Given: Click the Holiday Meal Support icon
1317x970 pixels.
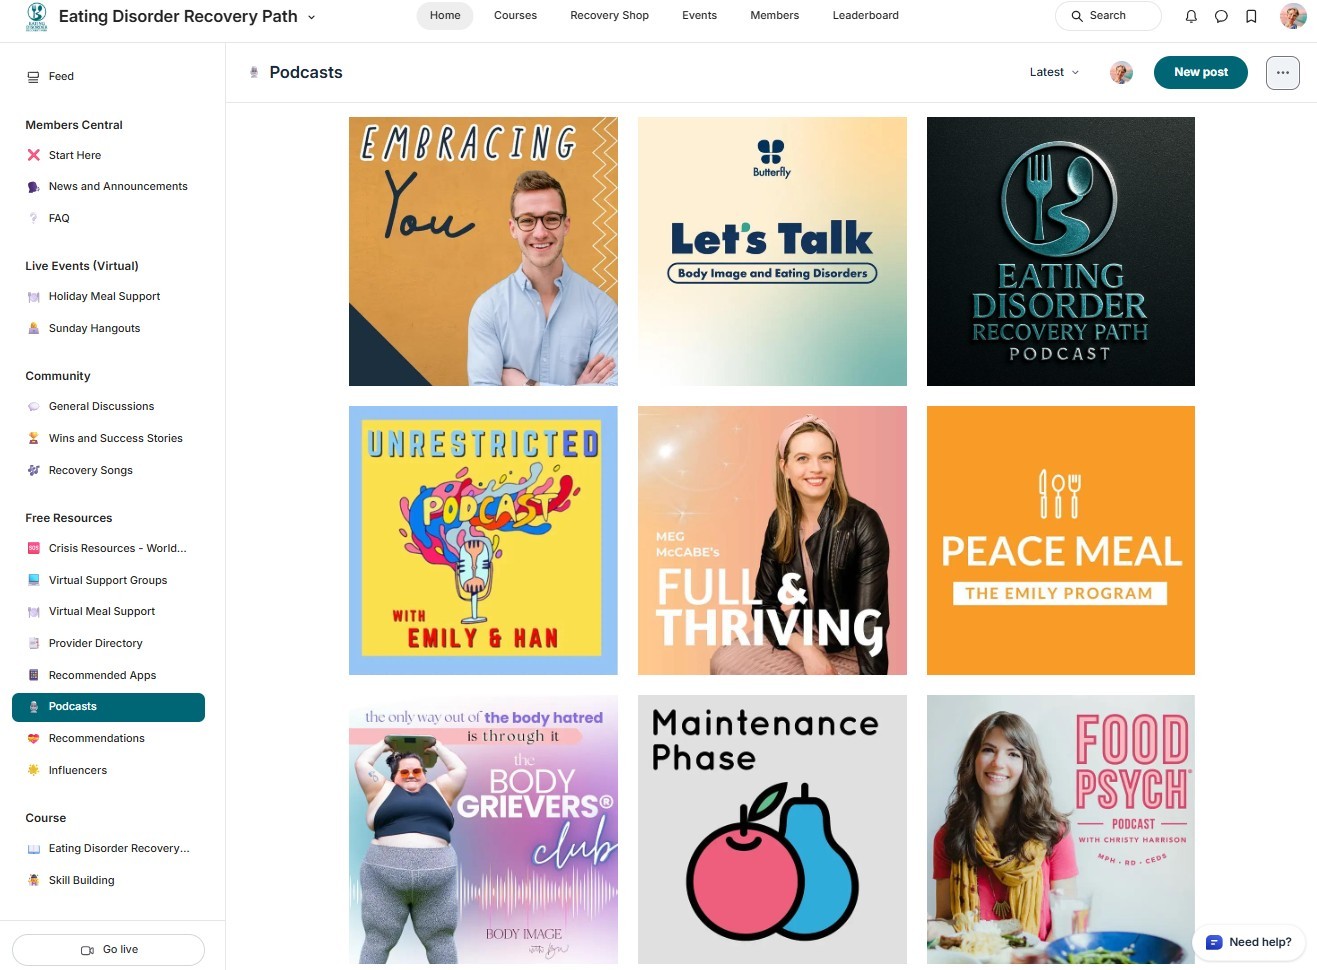Looking at the screenshot, I should coord(33,297).
